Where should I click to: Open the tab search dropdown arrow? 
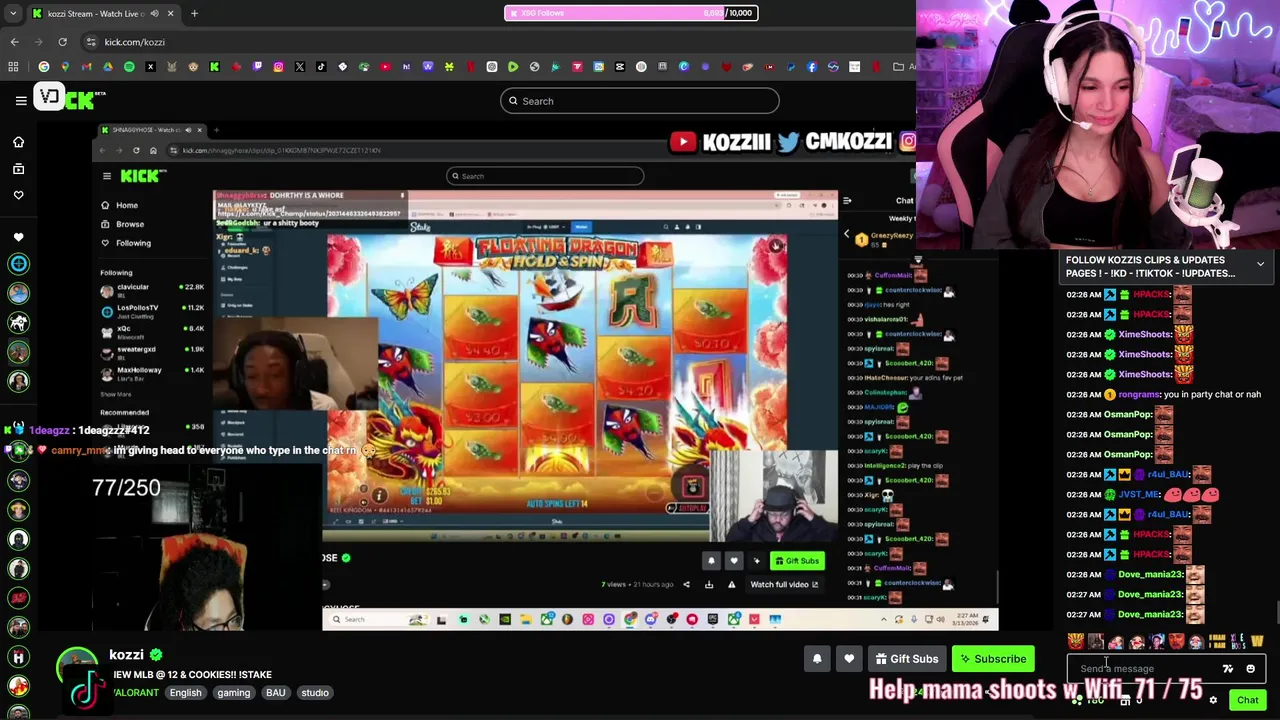[13, 13]
